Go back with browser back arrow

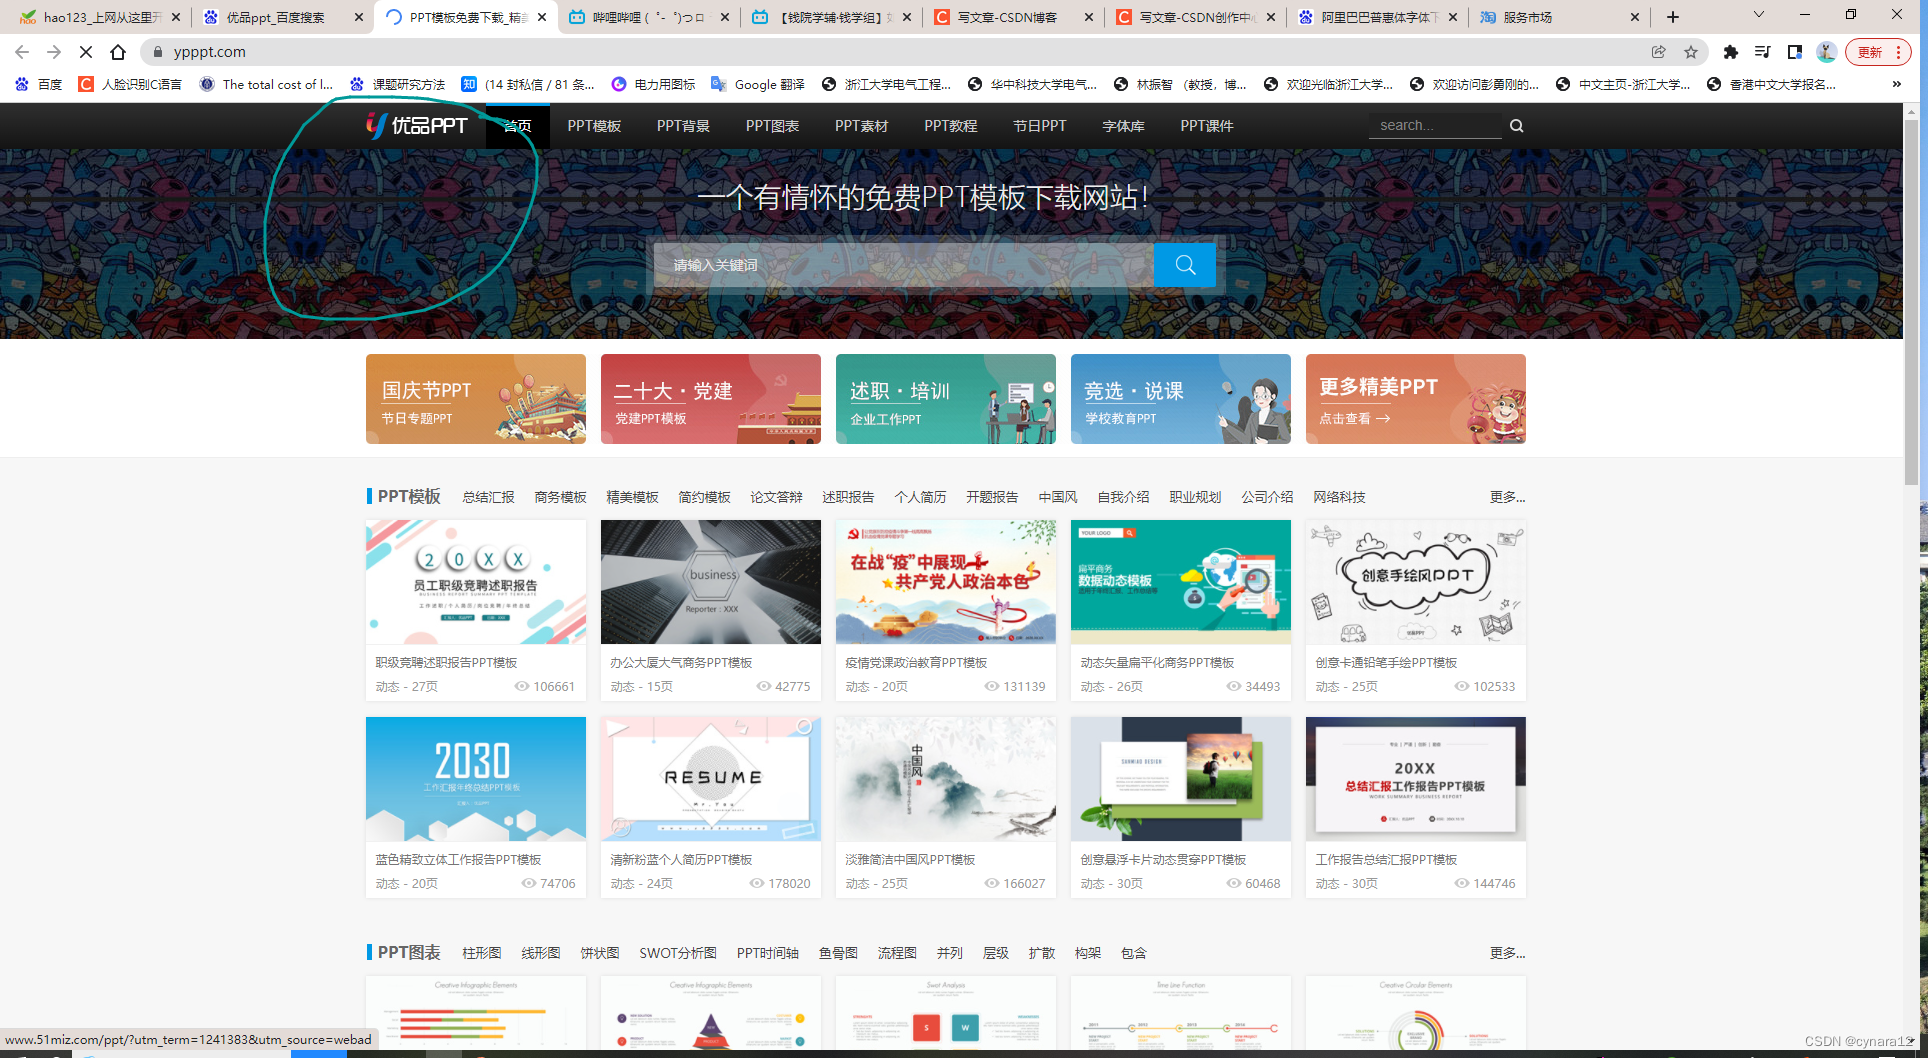pyautogui.click(x=22, y=52)
